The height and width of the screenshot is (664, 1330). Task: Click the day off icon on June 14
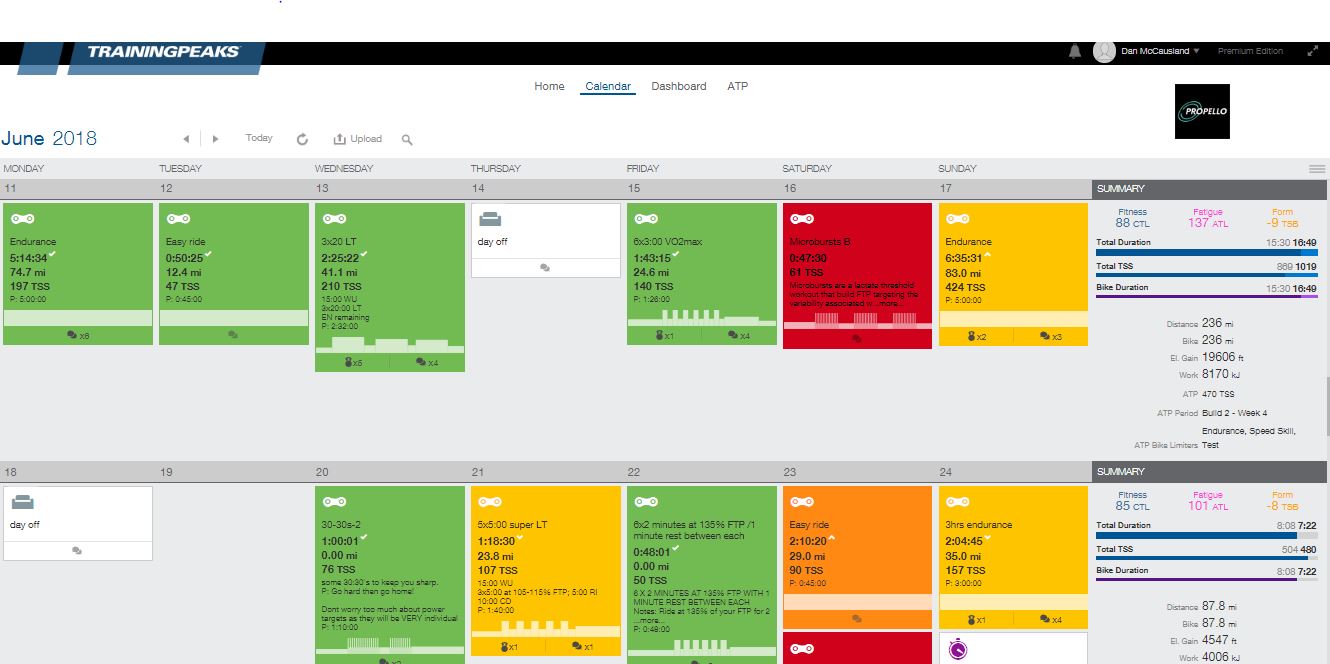coord(491,220)
